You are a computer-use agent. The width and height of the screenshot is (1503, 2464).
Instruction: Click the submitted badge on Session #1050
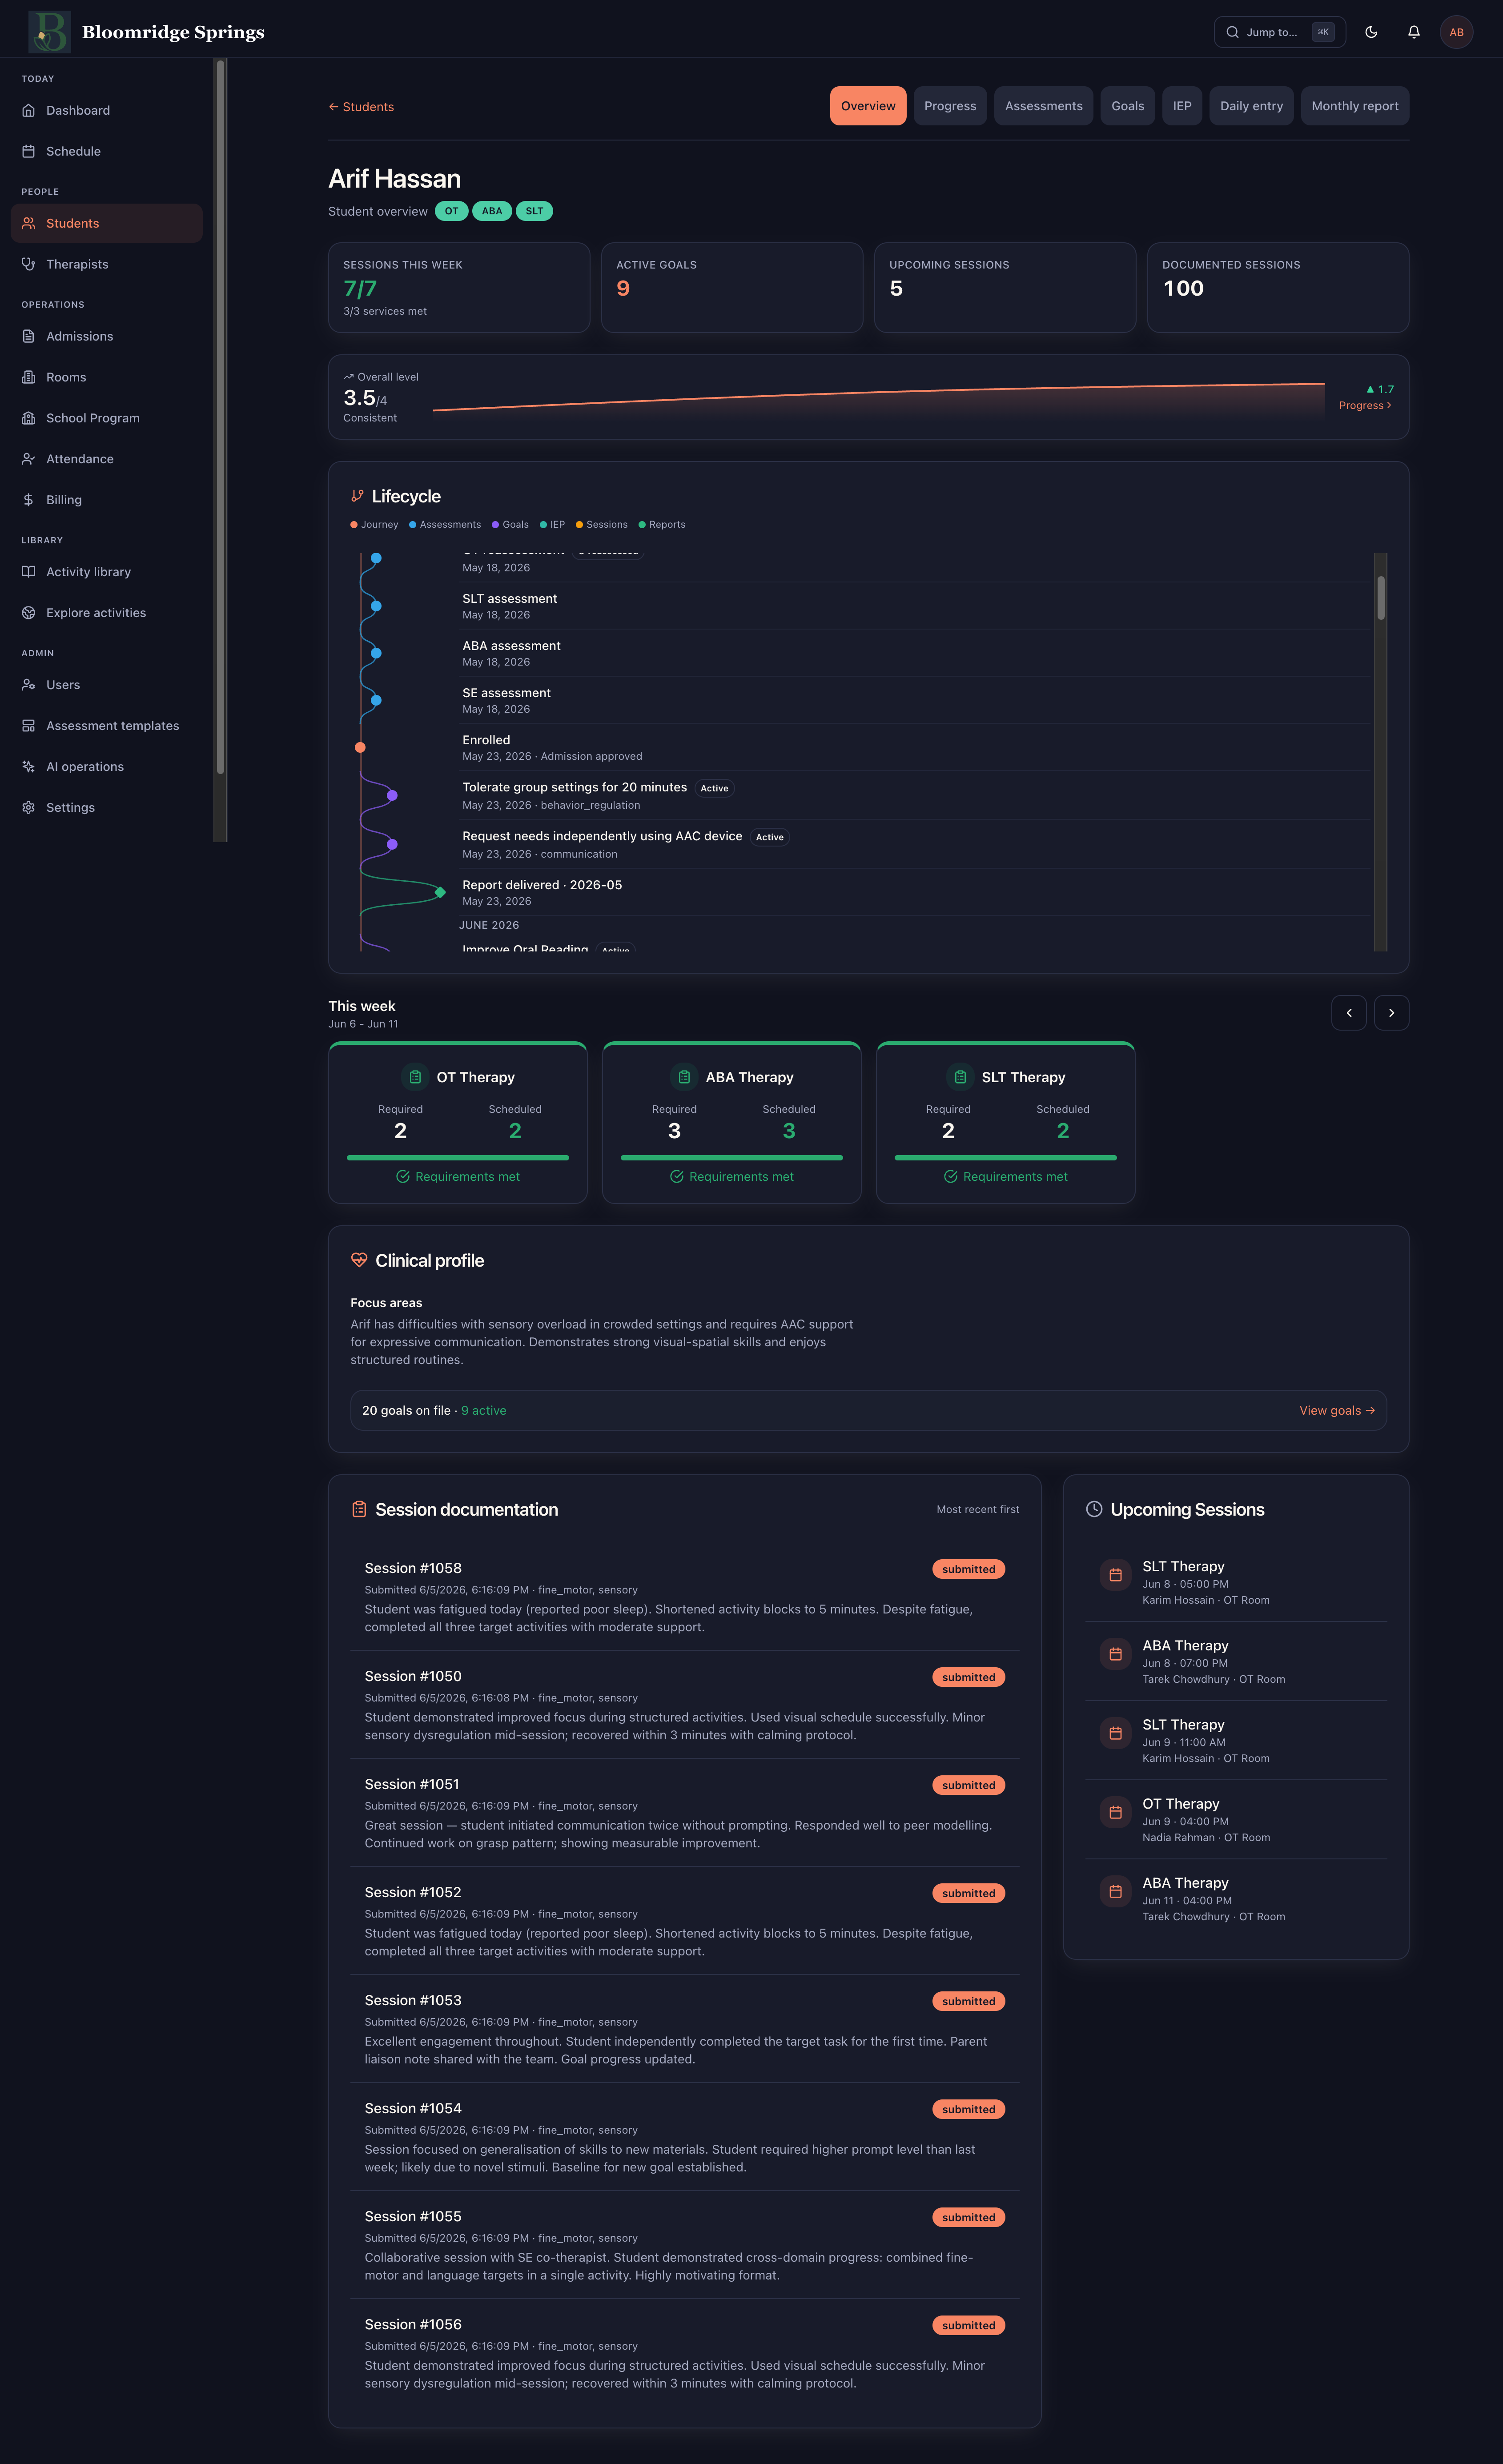968,1677
